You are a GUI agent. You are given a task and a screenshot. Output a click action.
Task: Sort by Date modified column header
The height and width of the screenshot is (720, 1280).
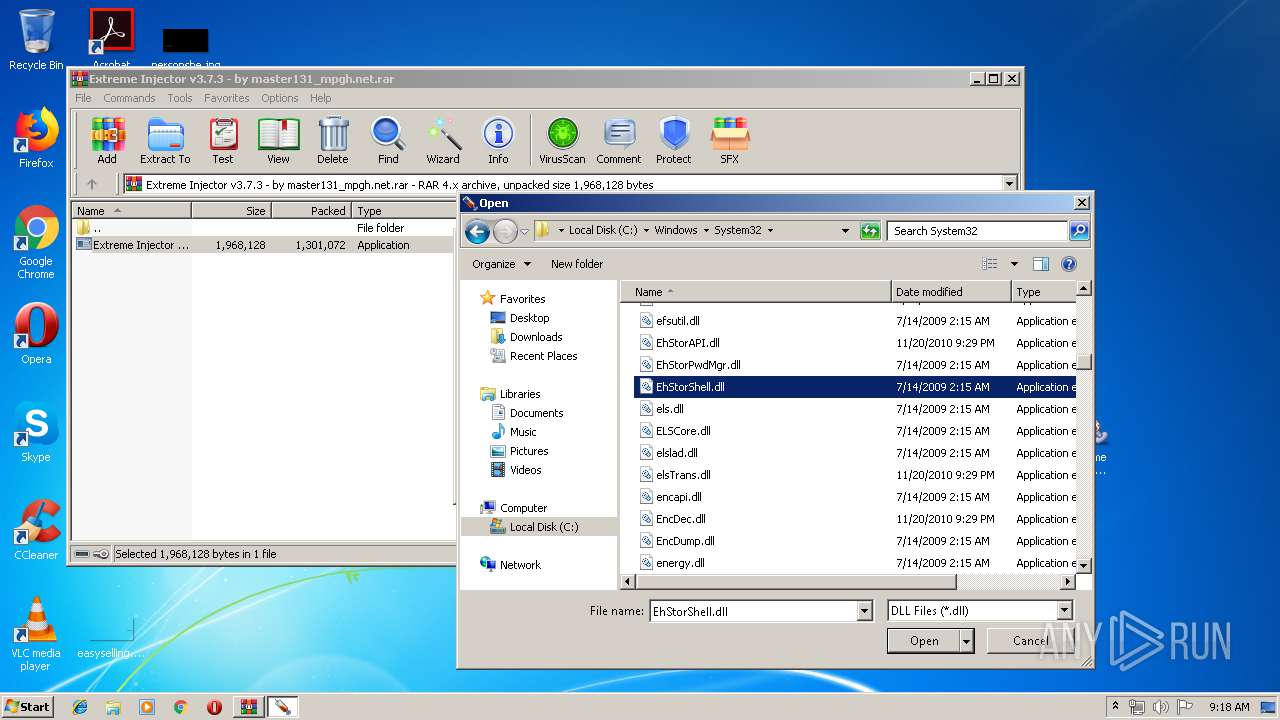pyautogui.click(x=951, y=292)
